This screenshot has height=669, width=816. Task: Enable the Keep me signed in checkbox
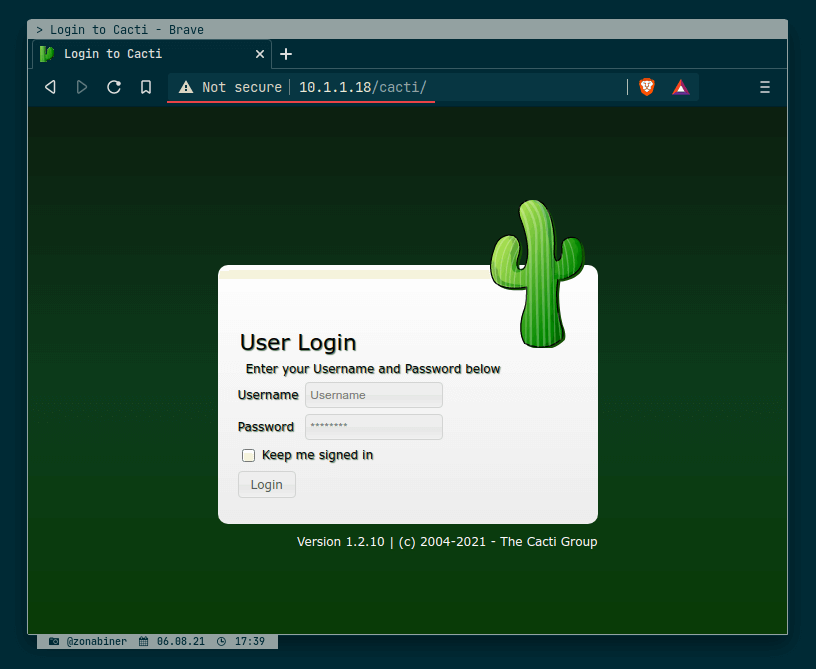click(x=248, y=455)
